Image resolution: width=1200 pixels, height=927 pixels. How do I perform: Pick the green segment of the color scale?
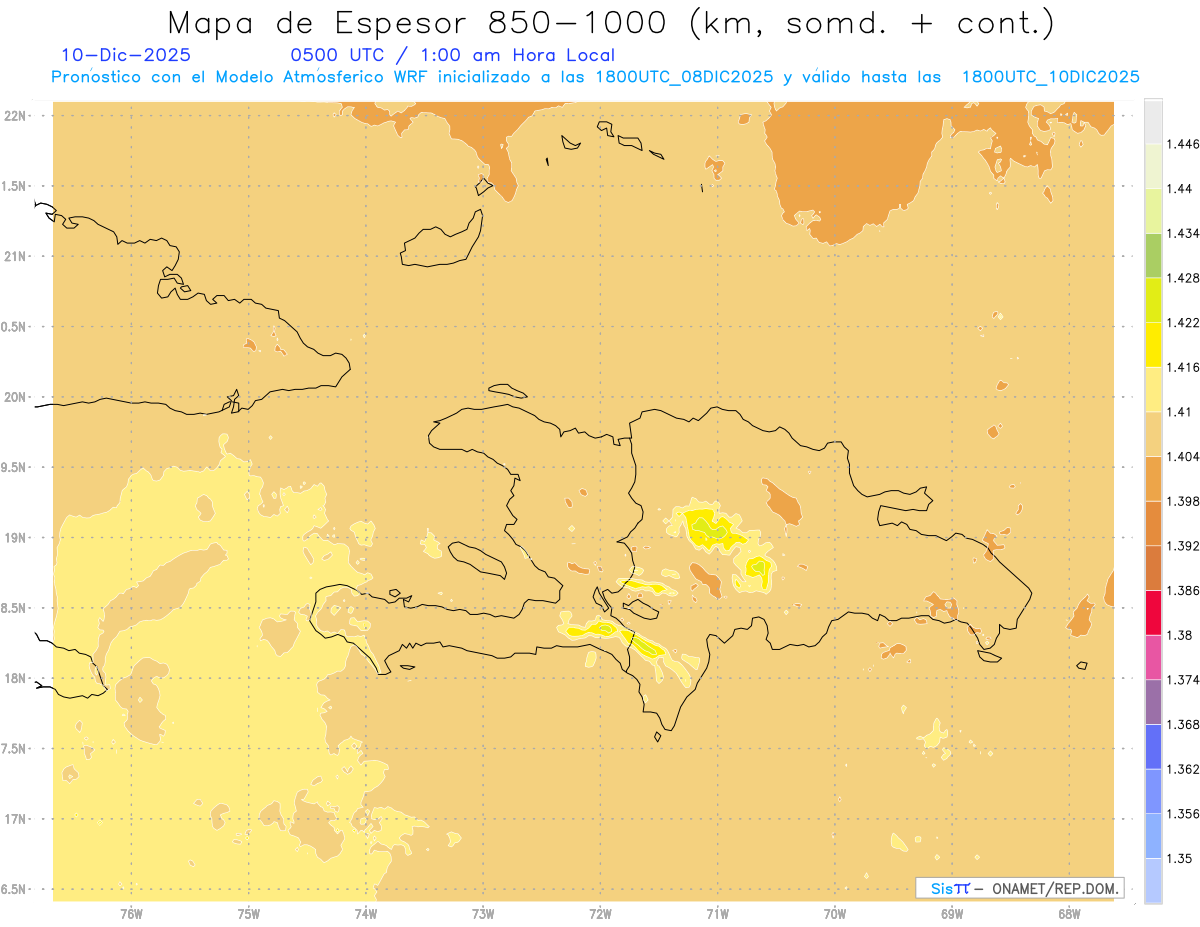click(x=1153, y=255)
